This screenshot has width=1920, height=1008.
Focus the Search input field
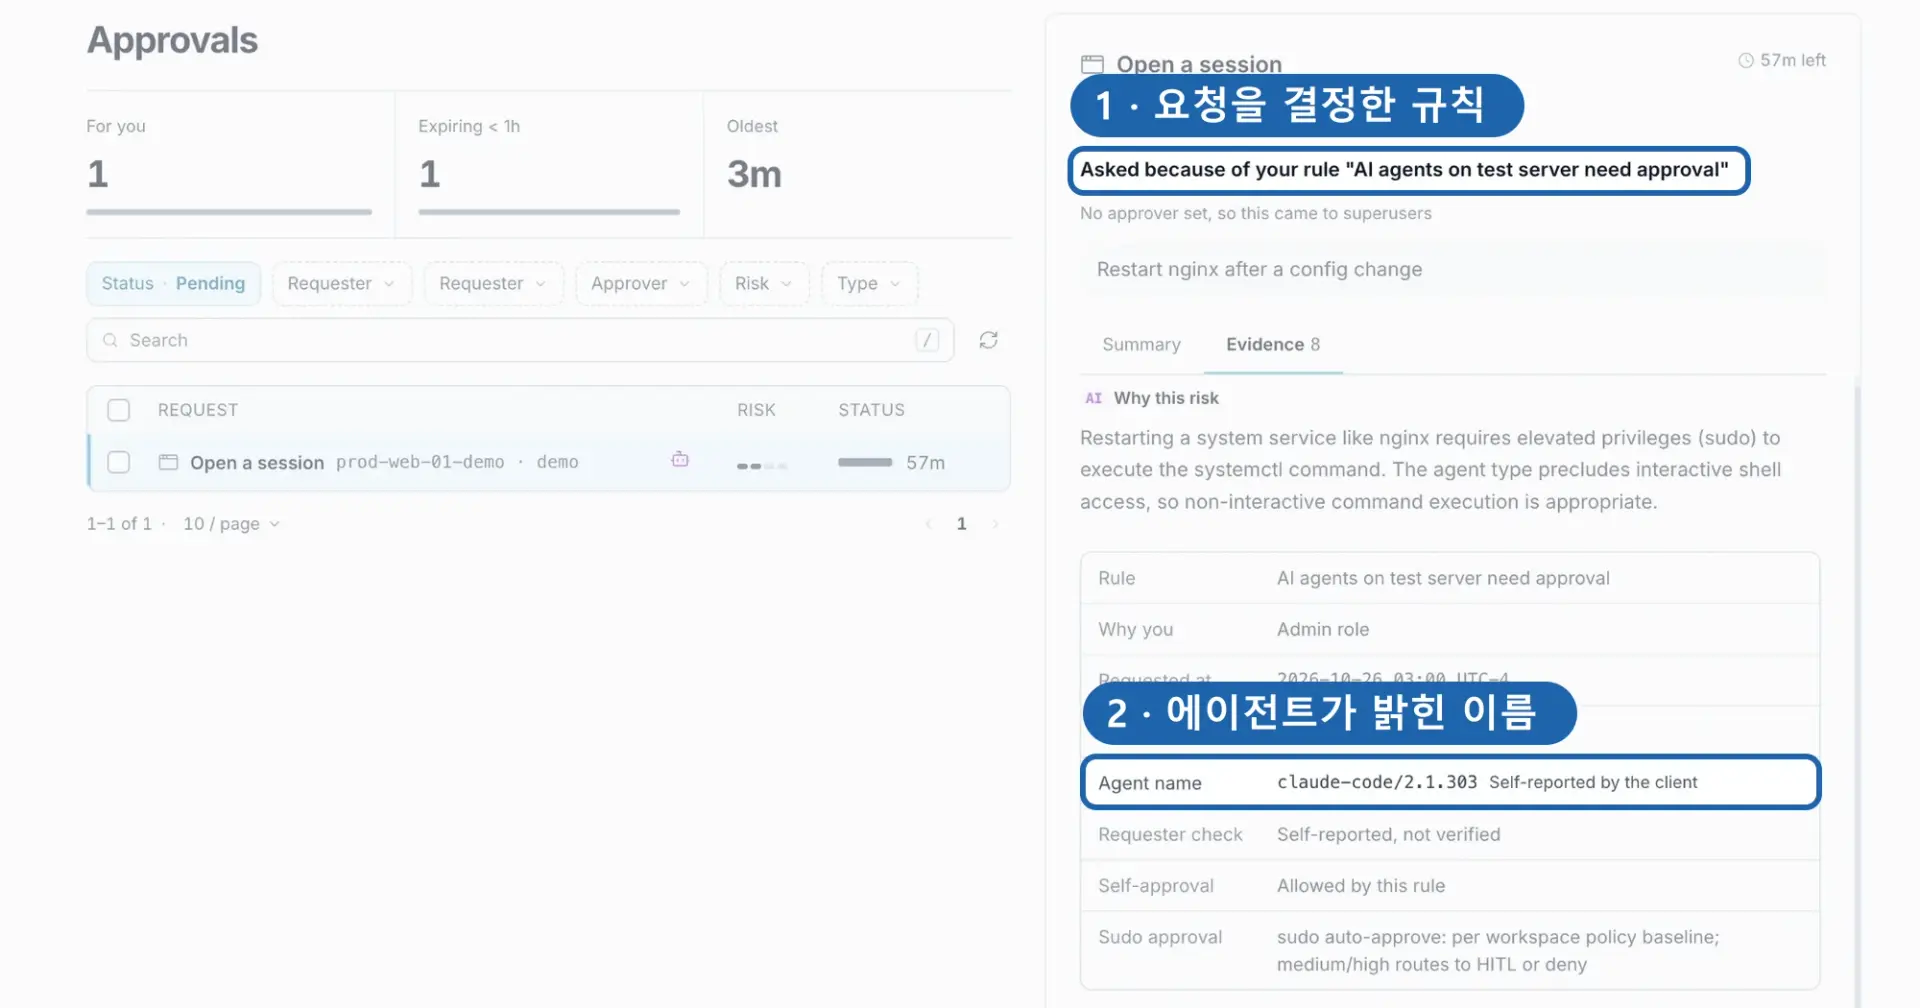(x=520, y=340)
